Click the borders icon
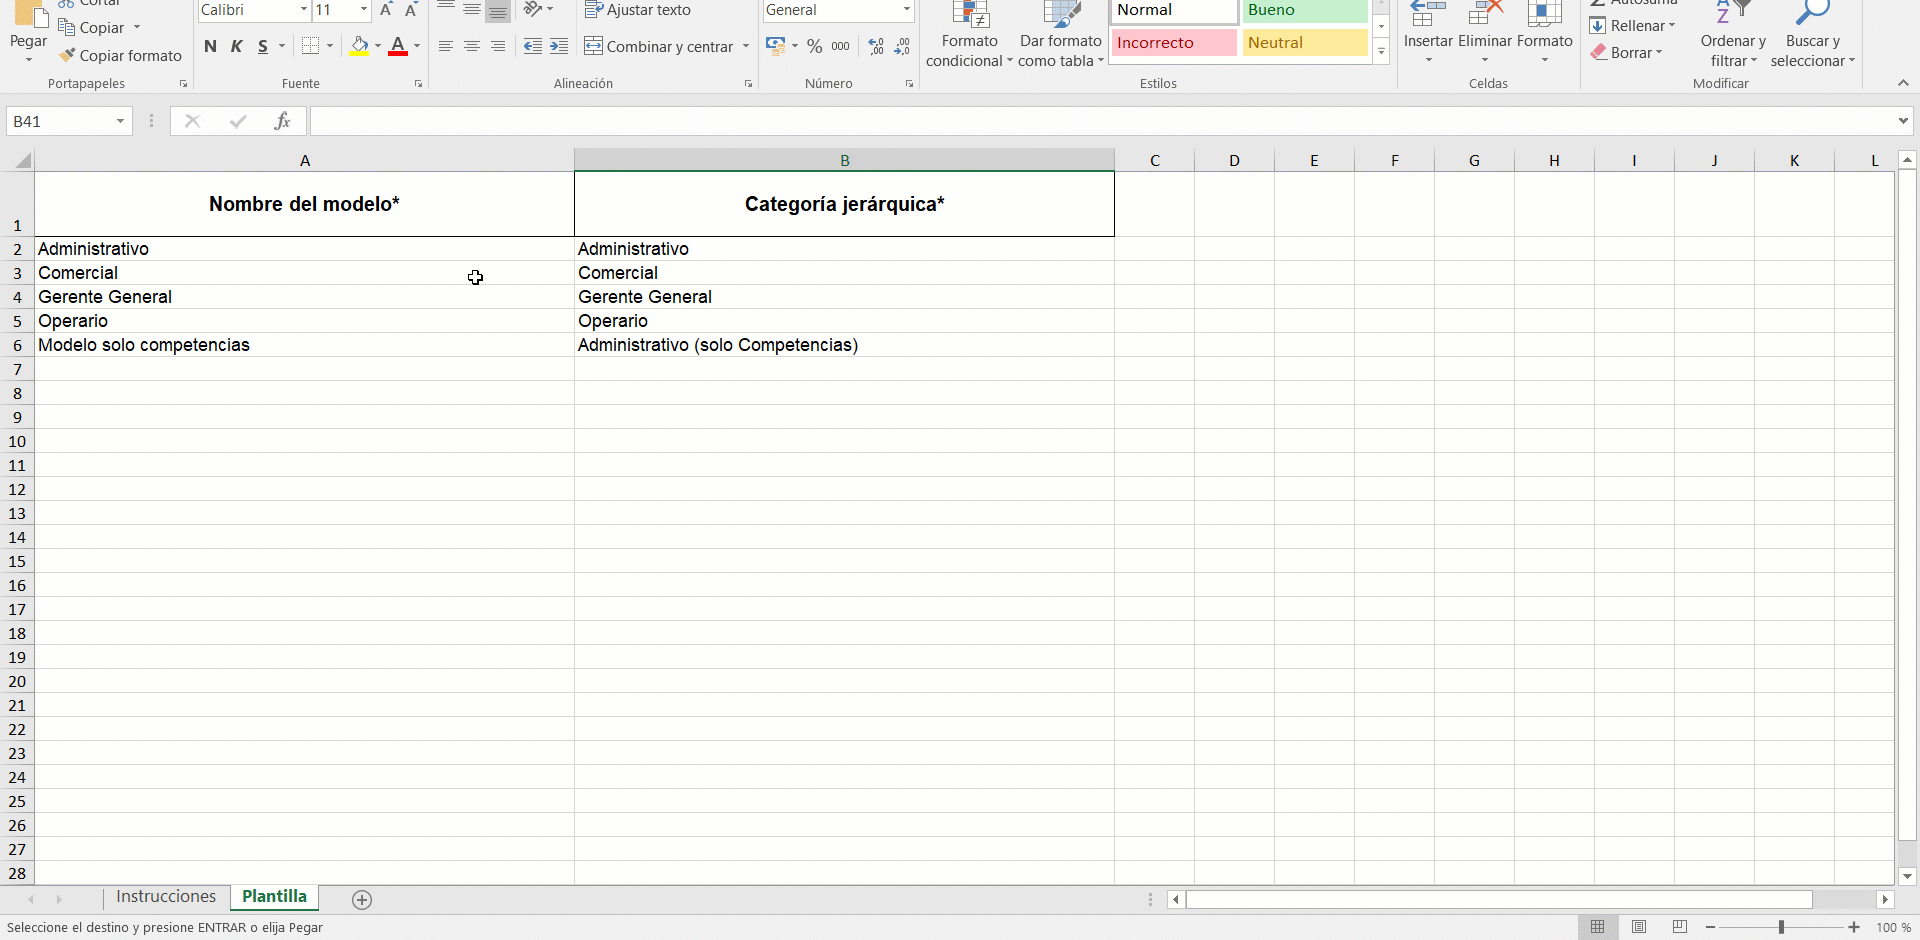Image resolution: width=1920 pixels, height=940 pixels. (x=311, y=46)
